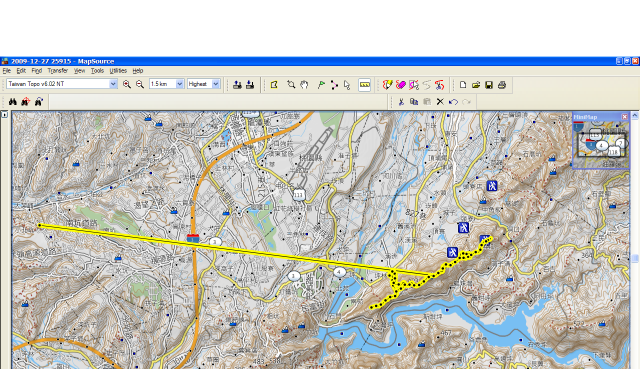Click the collapsed side panel handle at left
The width and height of the screenshot is (640, 369).
coord(4,115)
